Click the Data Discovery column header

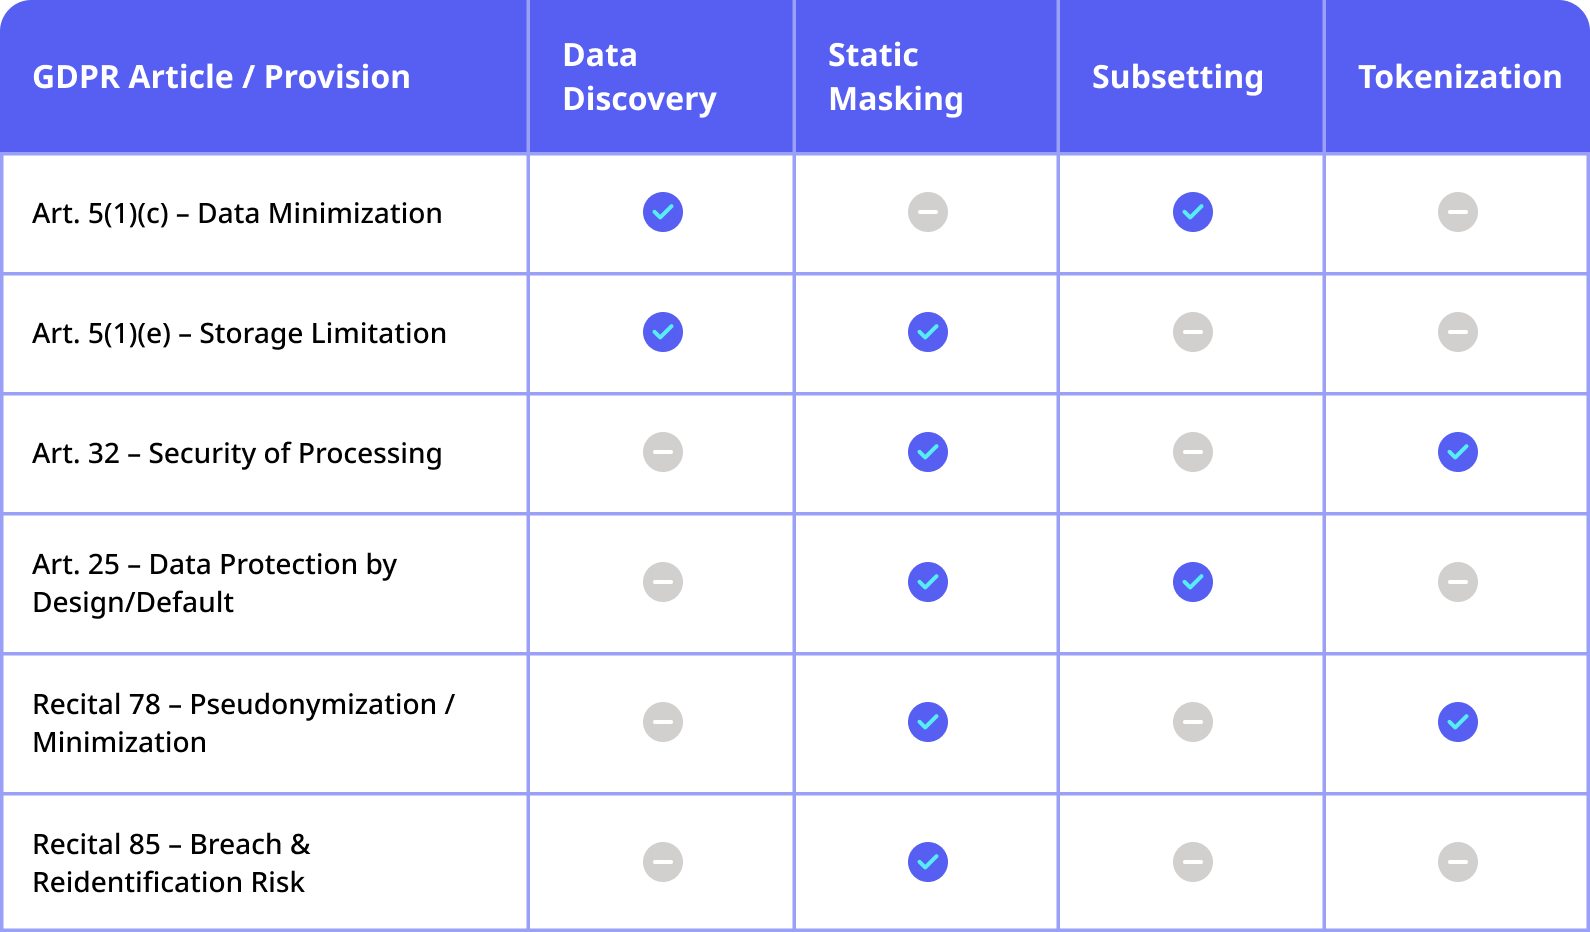[x=640, y=77]
